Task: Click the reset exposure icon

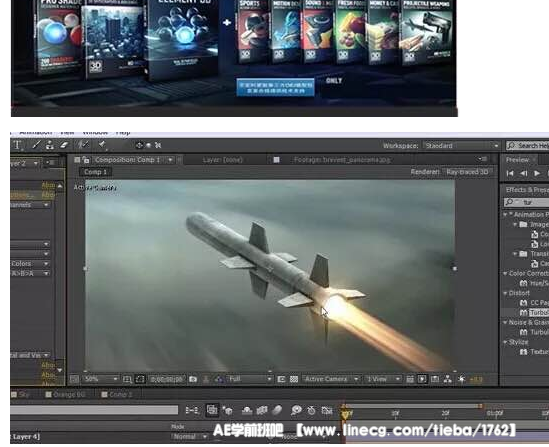Action: pyautogui.click(x=461, y=379)
